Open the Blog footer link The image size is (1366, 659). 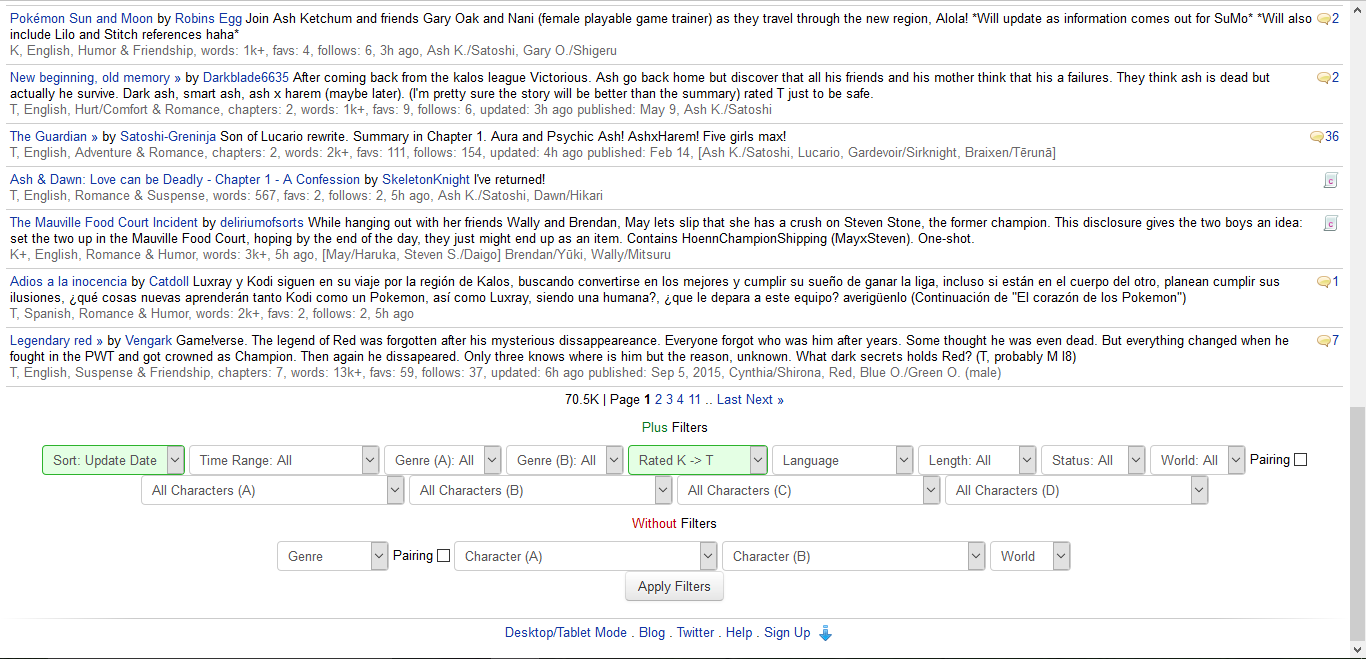(652, 633)
